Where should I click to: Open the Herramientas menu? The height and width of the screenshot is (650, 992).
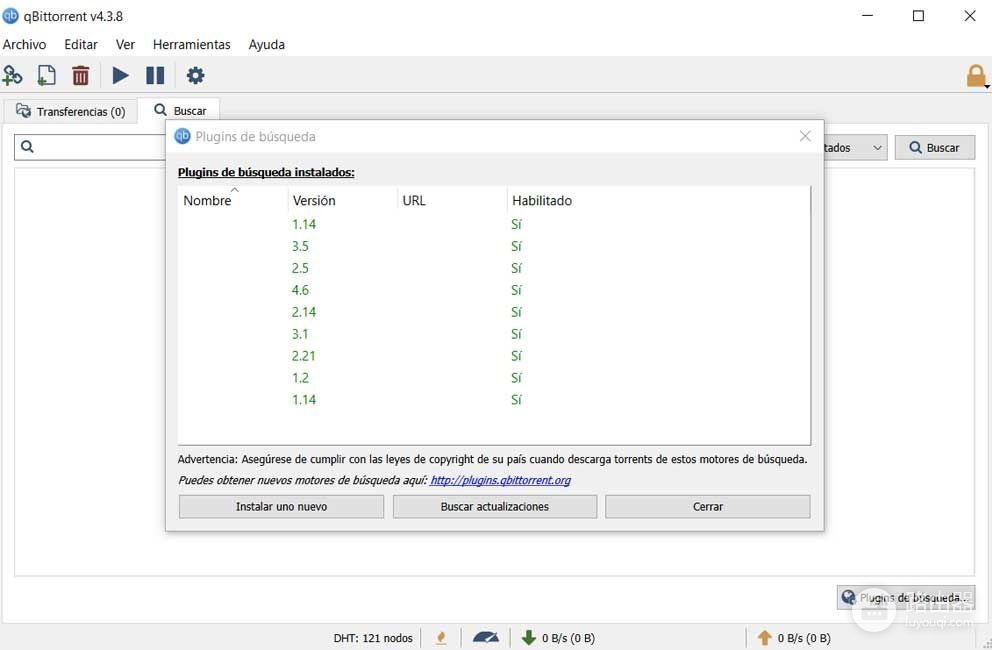click(192, 44)
